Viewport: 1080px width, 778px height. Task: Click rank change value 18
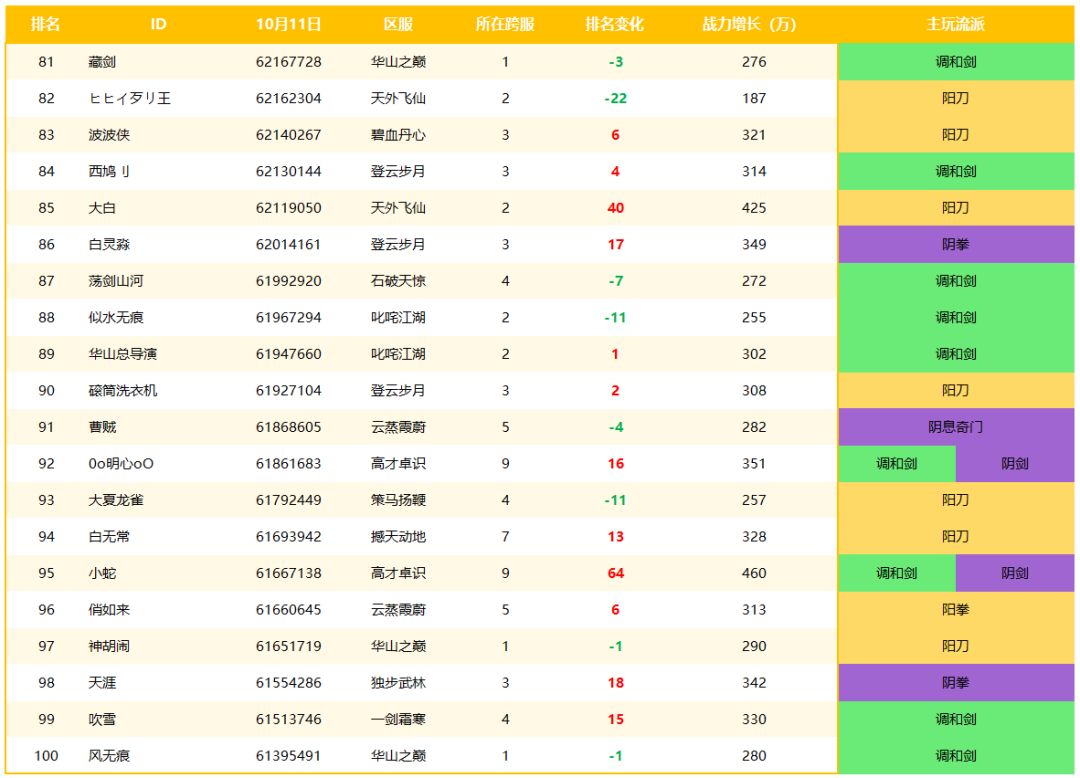616,682
